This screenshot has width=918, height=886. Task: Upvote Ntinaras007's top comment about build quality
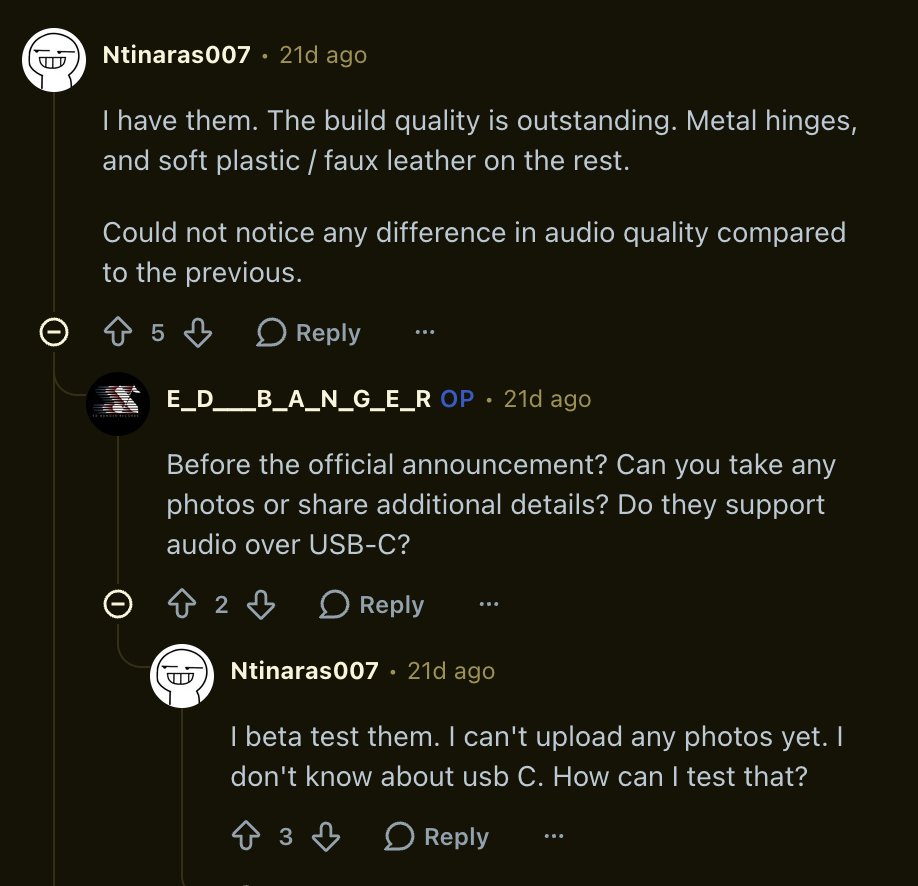click(x=119, y=333)
